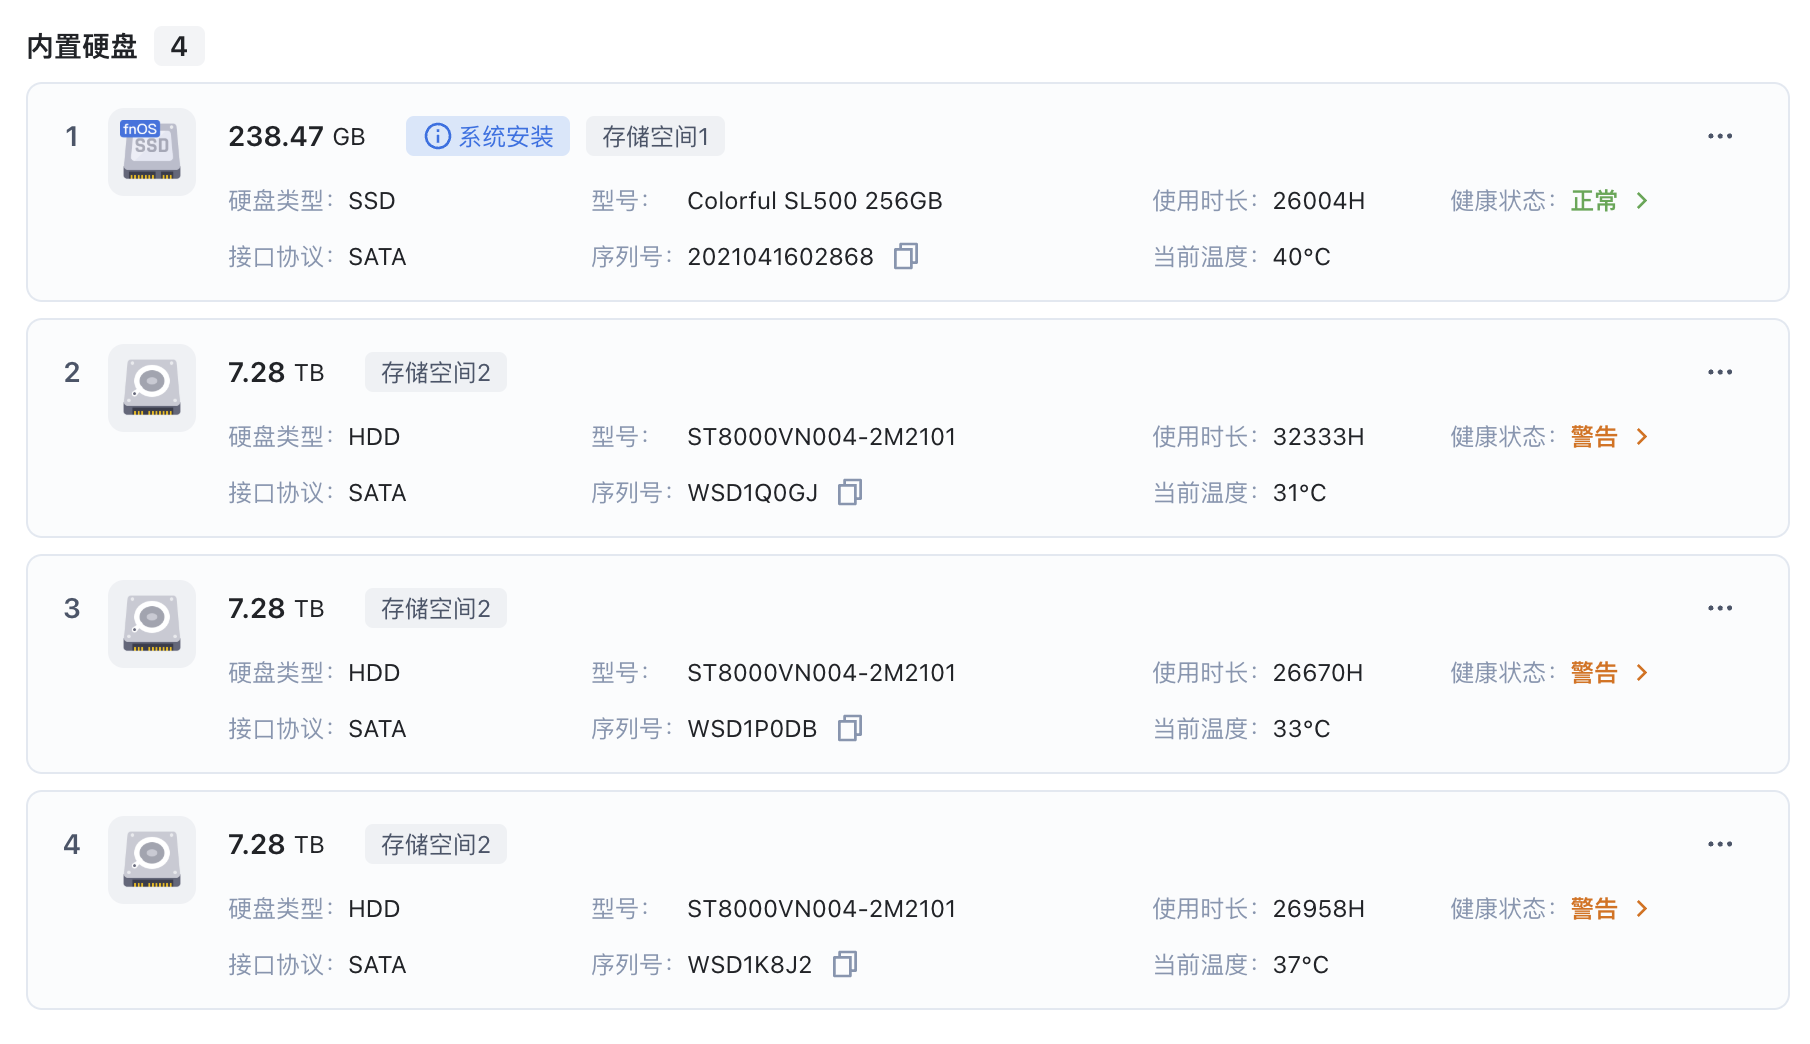The height and width of the screenshot is (1044, 1810).
Task: Click the 存储空间1 tag
Action: click(x=655, y=136)
